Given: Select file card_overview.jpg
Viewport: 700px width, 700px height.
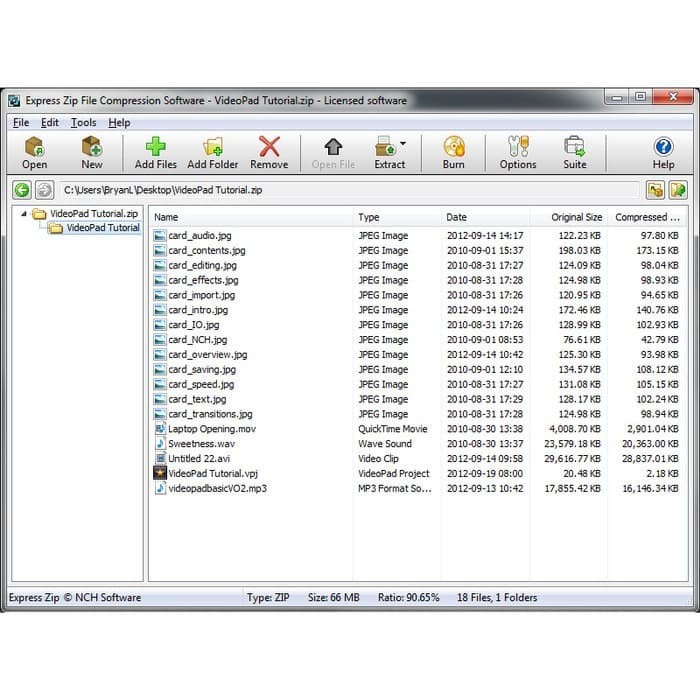Looking at the screenshot, I should point(208,354).
